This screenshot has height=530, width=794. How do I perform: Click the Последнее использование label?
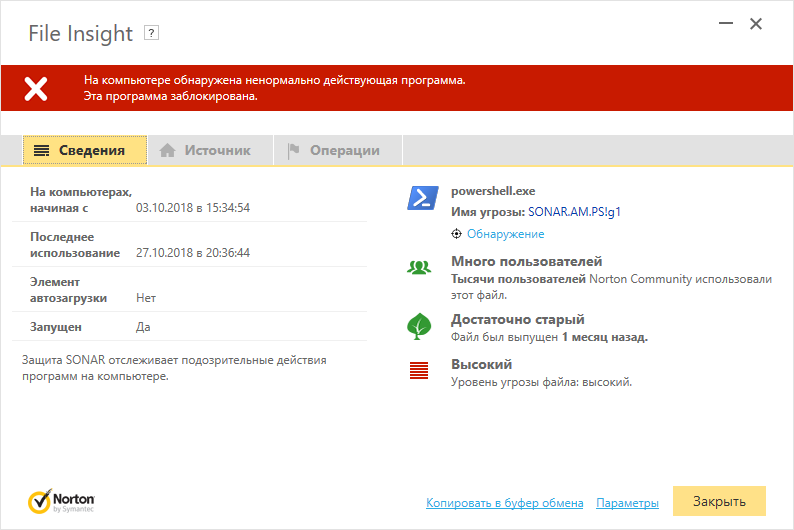pyautogui.click(x=75, y=245)
